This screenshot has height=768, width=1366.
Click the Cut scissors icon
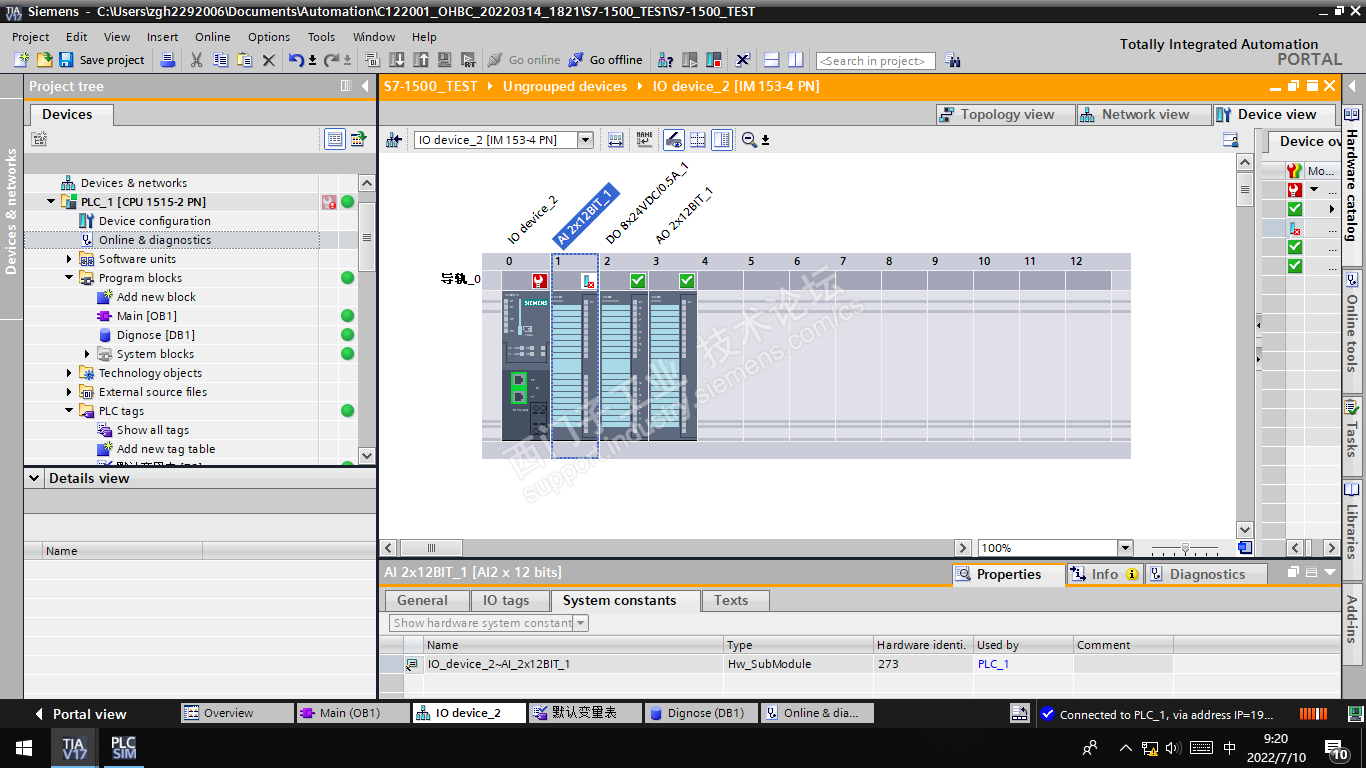point(196,60)
